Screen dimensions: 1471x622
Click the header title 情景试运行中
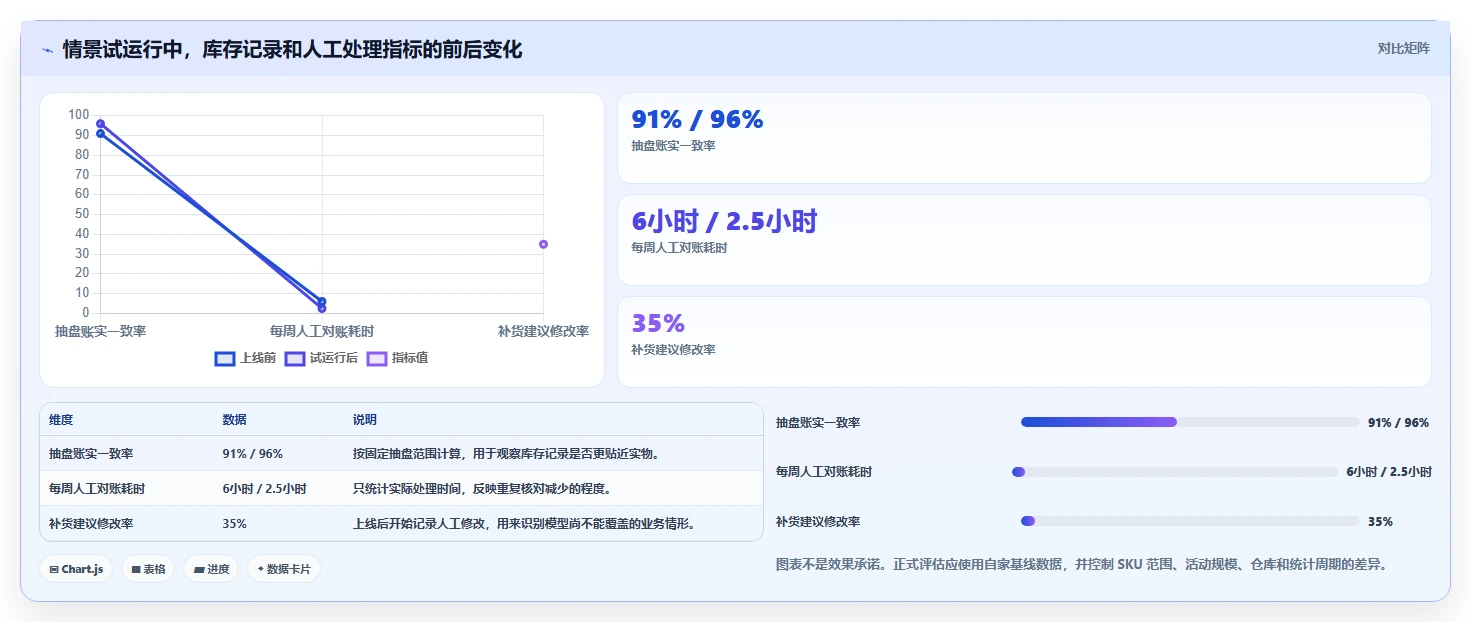point(292,49)
